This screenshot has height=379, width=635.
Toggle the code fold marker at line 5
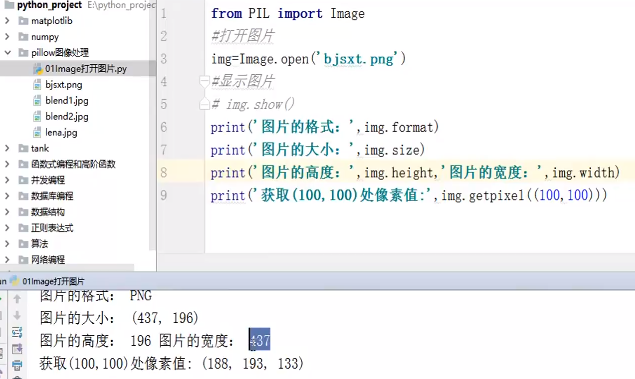click(204, 104)
